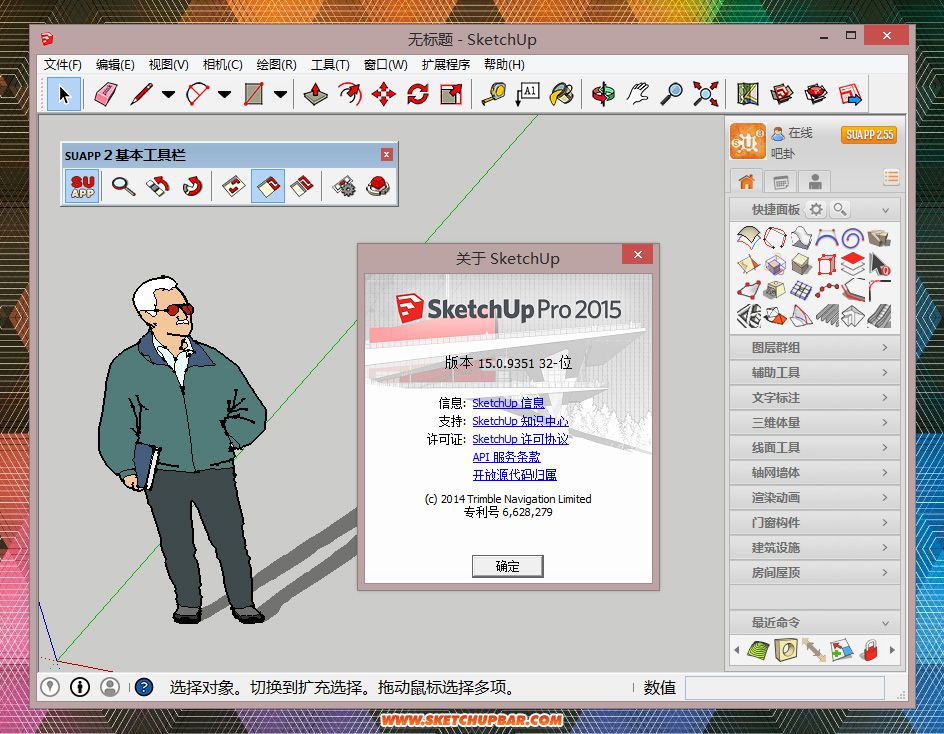Activate the Rotate tool
944x734 pixels.
click(x=417, y=94)
